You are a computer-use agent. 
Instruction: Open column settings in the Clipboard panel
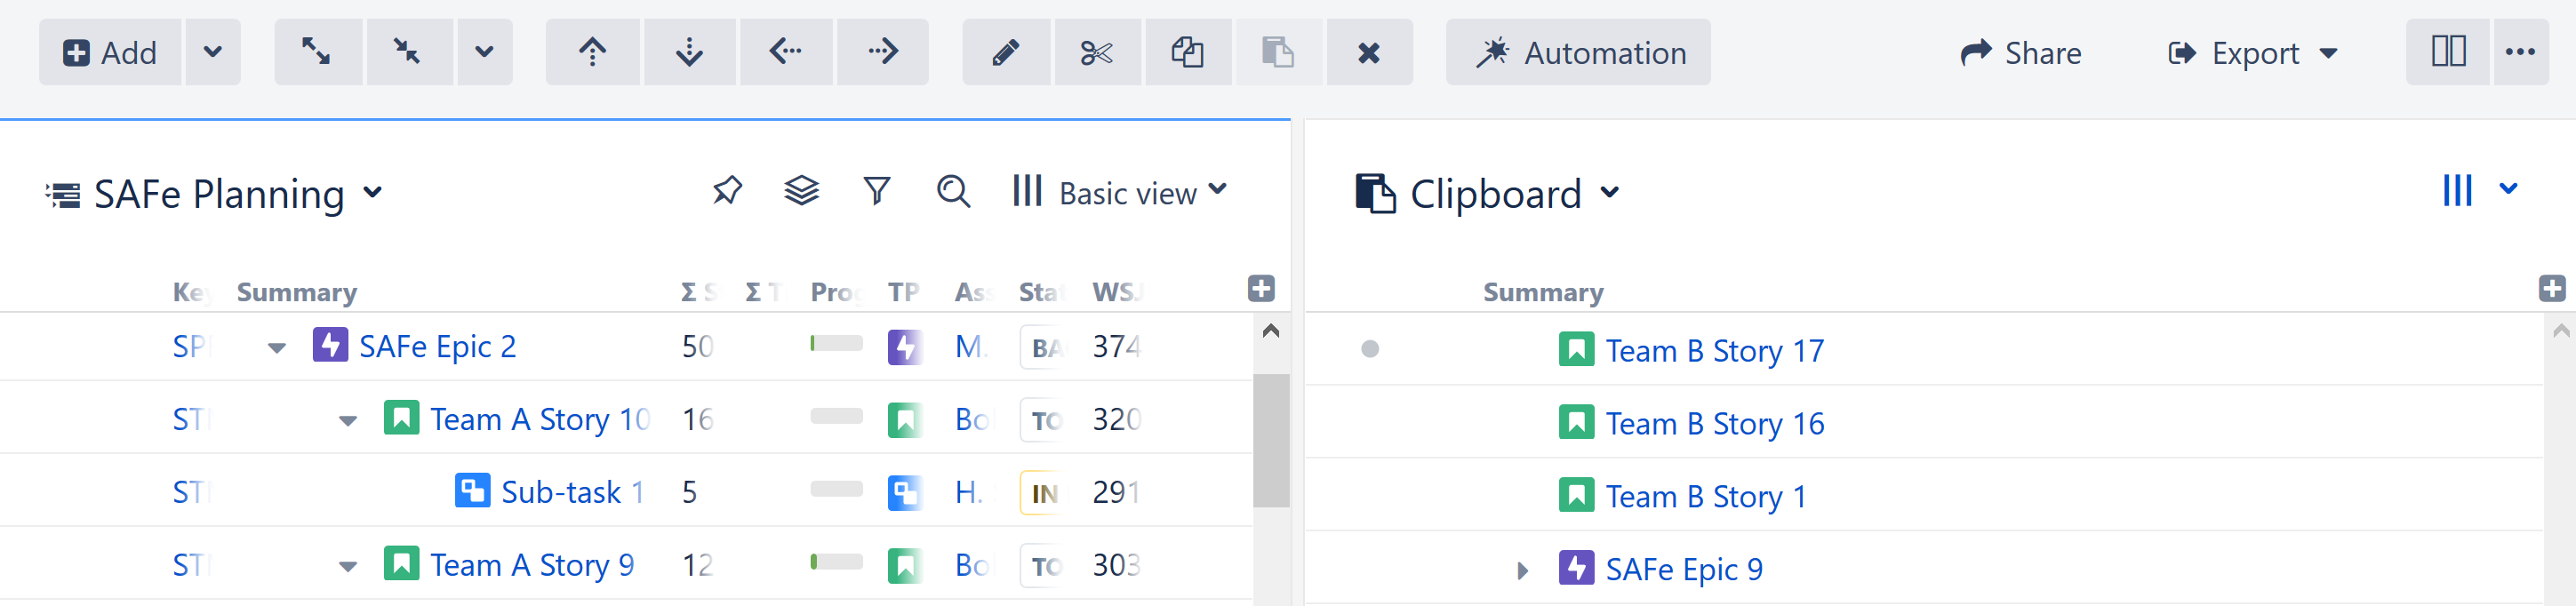[x=2458, y=190]
